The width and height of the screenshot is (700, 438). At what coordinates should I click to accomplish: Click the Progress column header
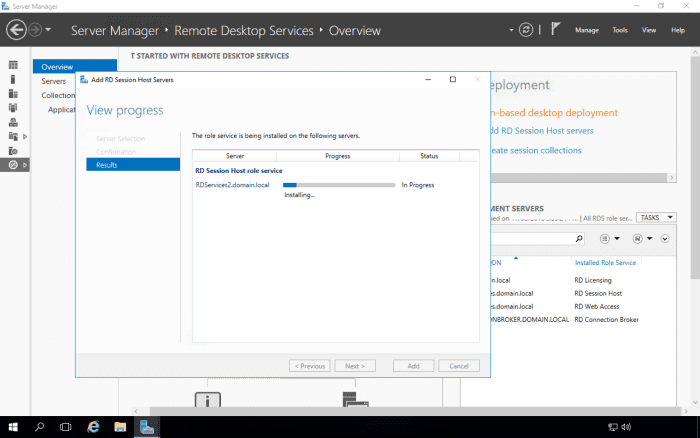pyautogui.click(x=338, y=156)
